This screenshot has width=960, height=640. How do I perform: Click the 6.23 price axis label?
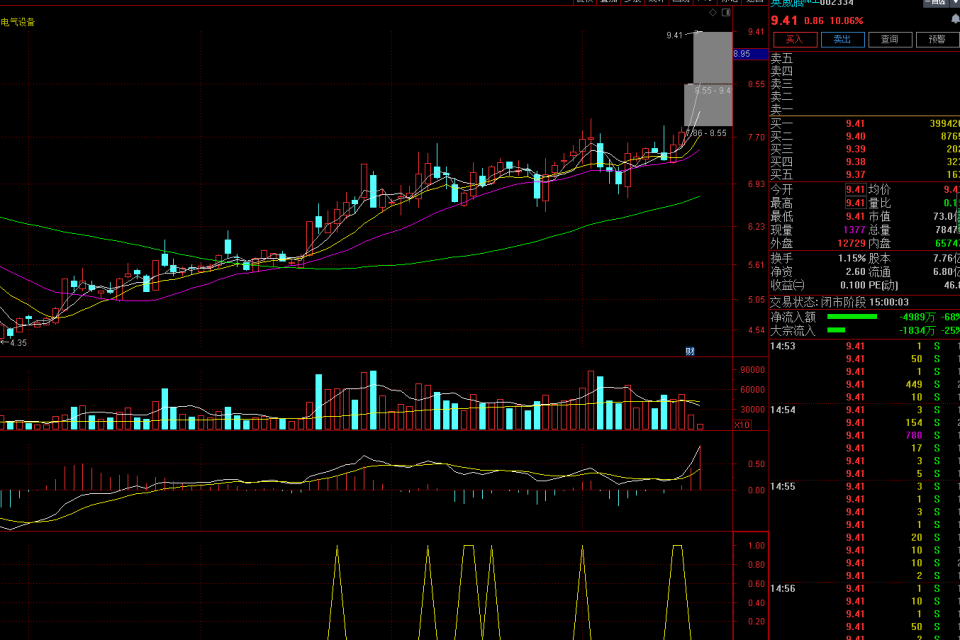(x=756, y=227)
